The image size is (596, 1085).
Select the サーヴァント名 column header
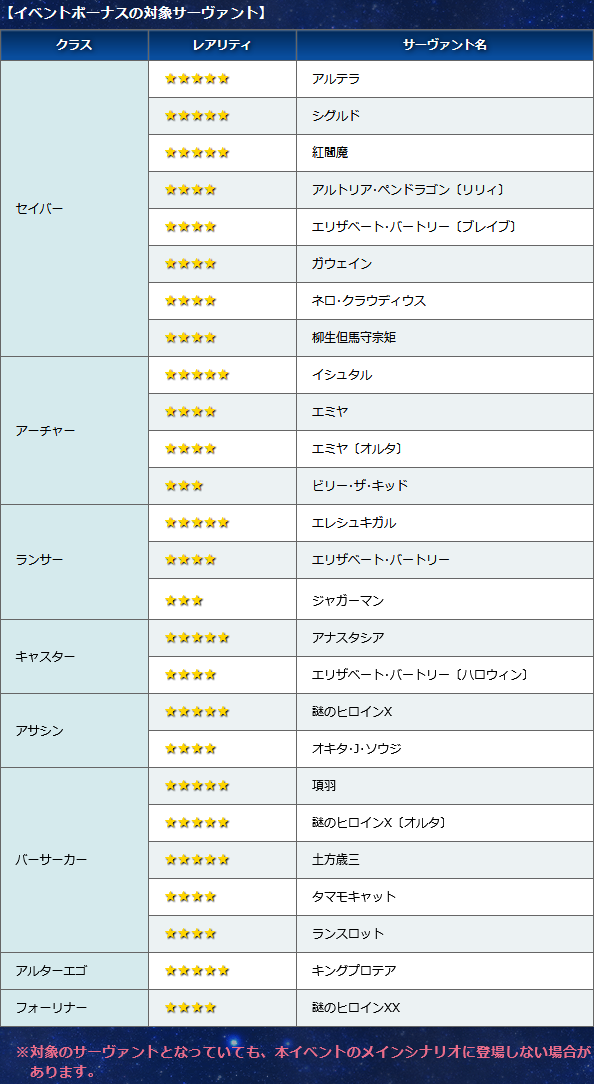(x=445, y=46)
